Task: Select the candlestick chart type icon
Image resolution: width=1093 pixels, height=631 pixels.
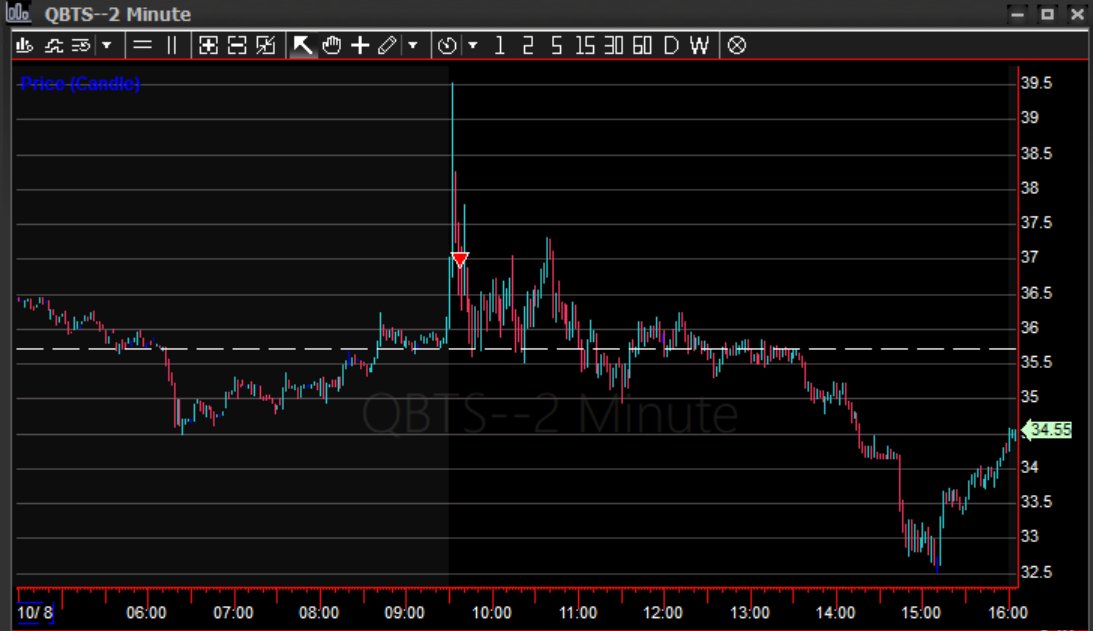Action: 23,45
